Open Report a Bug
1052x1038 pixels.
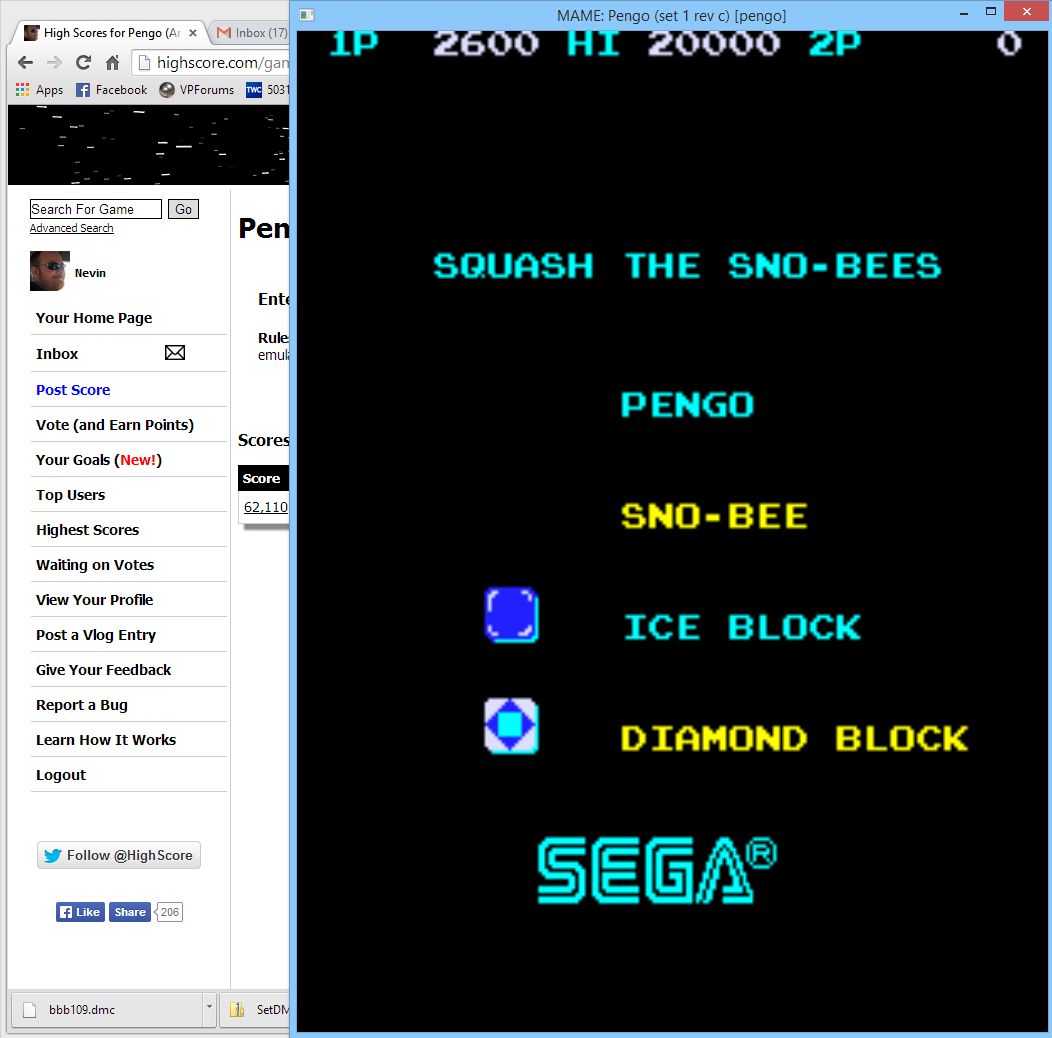(82, 705)
